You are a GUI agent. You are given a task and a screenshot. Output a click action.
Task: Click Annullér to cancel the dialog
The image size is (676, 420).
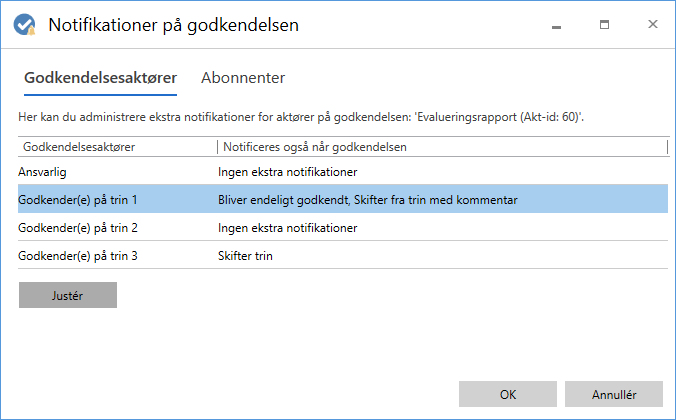[x=613, y=394]
